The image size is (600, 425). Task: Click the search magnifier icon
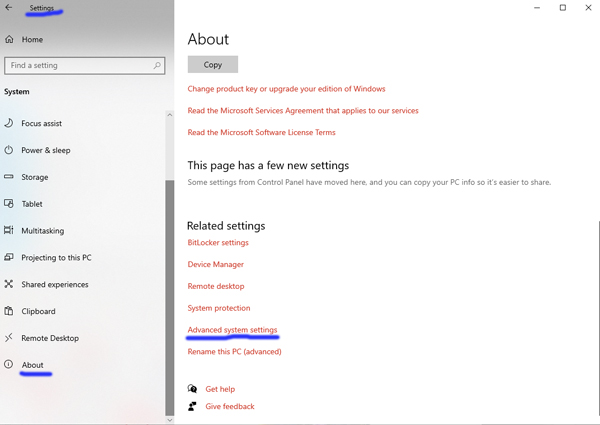coord(157,65)
